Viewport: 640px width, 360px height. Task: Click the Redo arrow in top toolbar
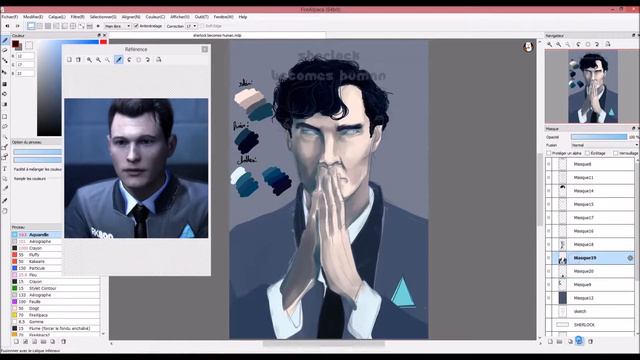click(17, 26)
